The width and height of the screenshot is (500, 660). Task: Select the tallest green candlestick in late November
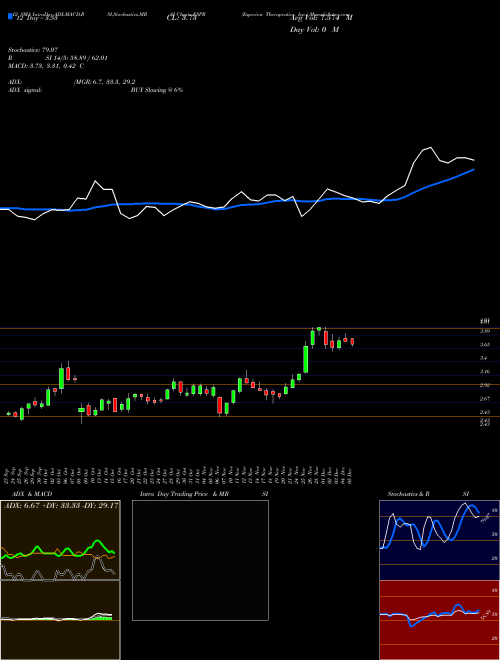pyautogui.click(x=306, y=359)
